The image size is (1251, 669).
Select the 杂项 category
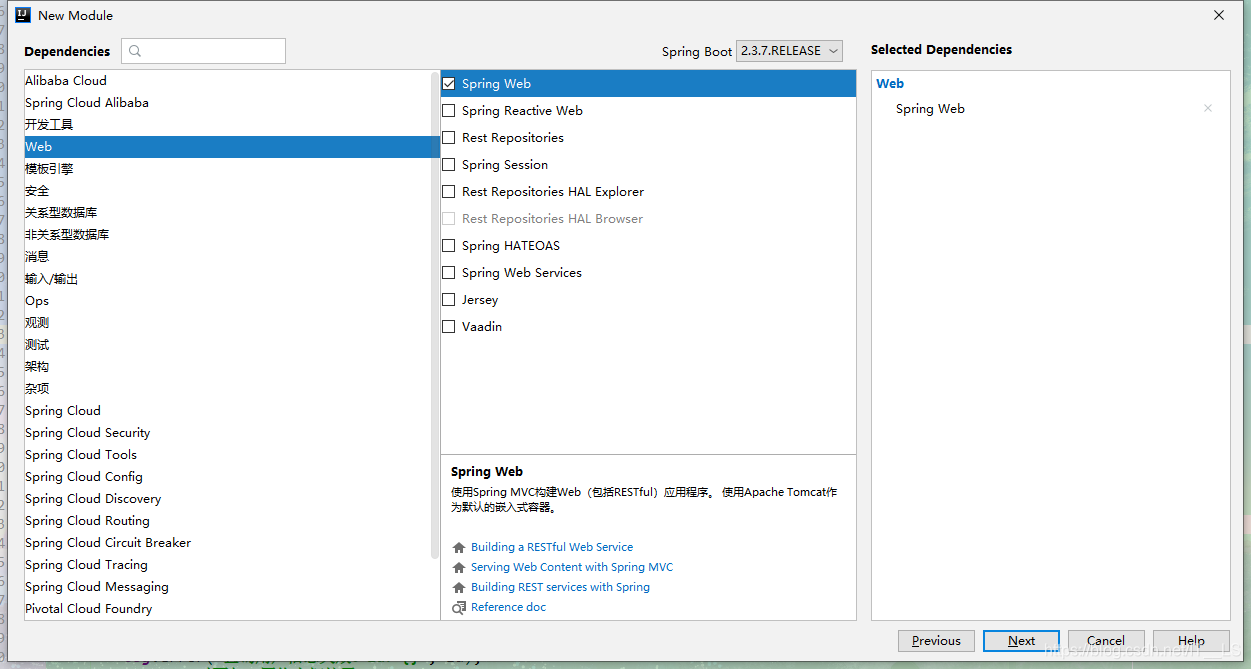pyautogui.click(x=228, y=389)
